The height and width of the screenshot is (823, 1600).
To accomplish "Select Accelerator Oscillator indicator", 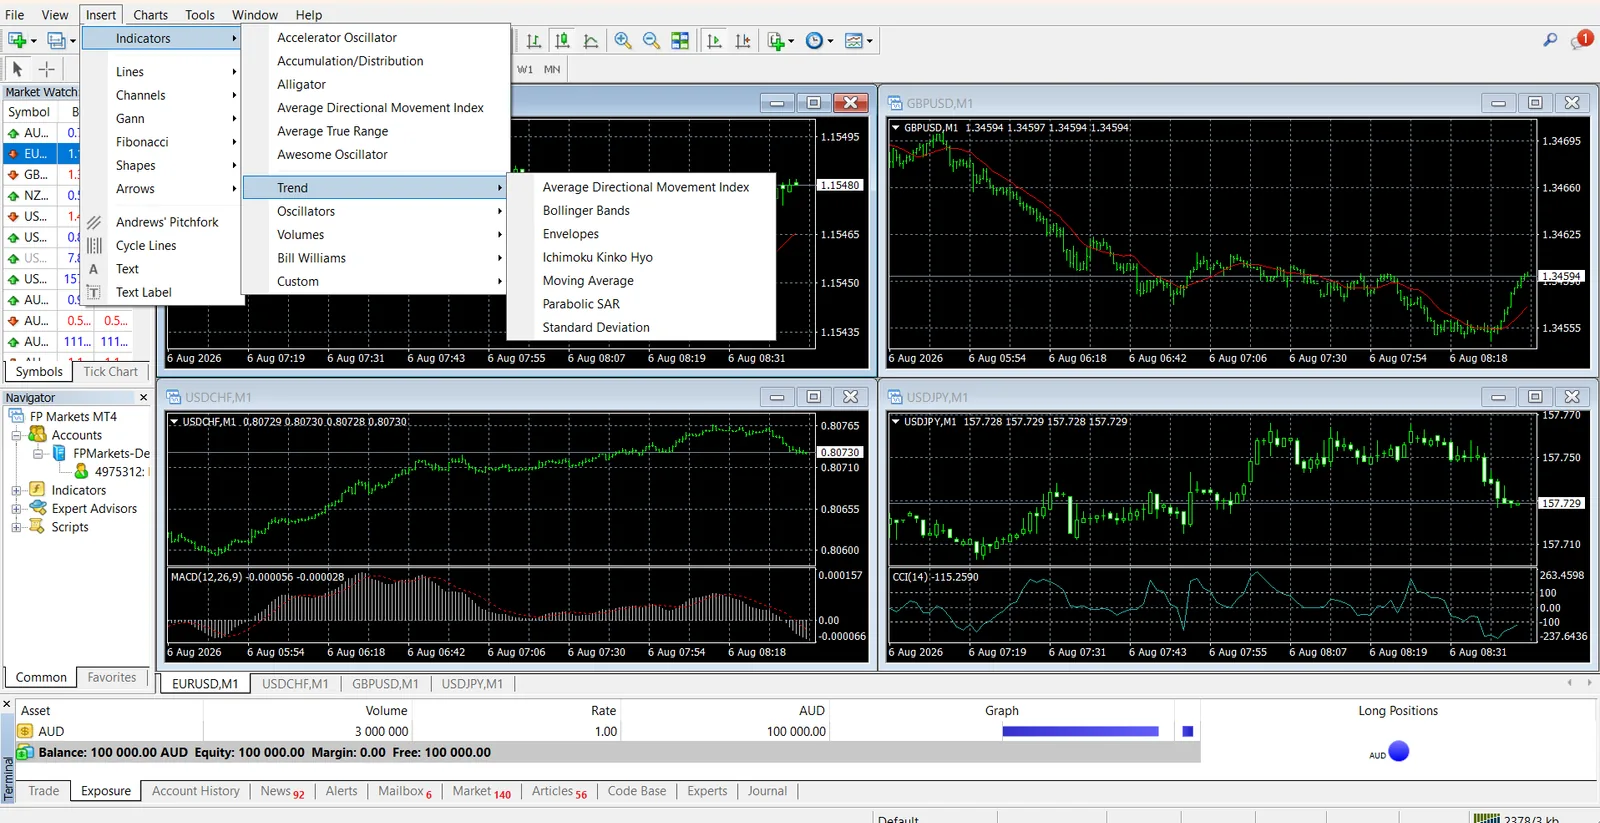I will 337,37.
